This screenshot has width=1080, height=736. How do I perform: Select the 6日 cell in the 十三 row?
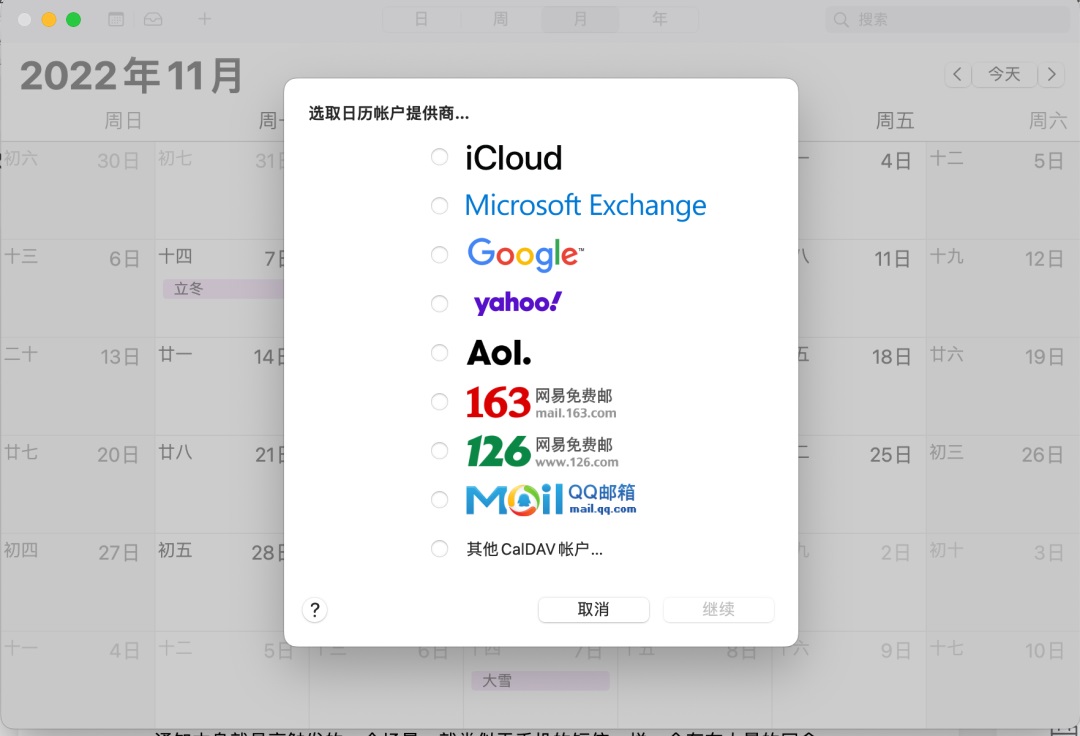pyautogui.click(x=78, y=289)
